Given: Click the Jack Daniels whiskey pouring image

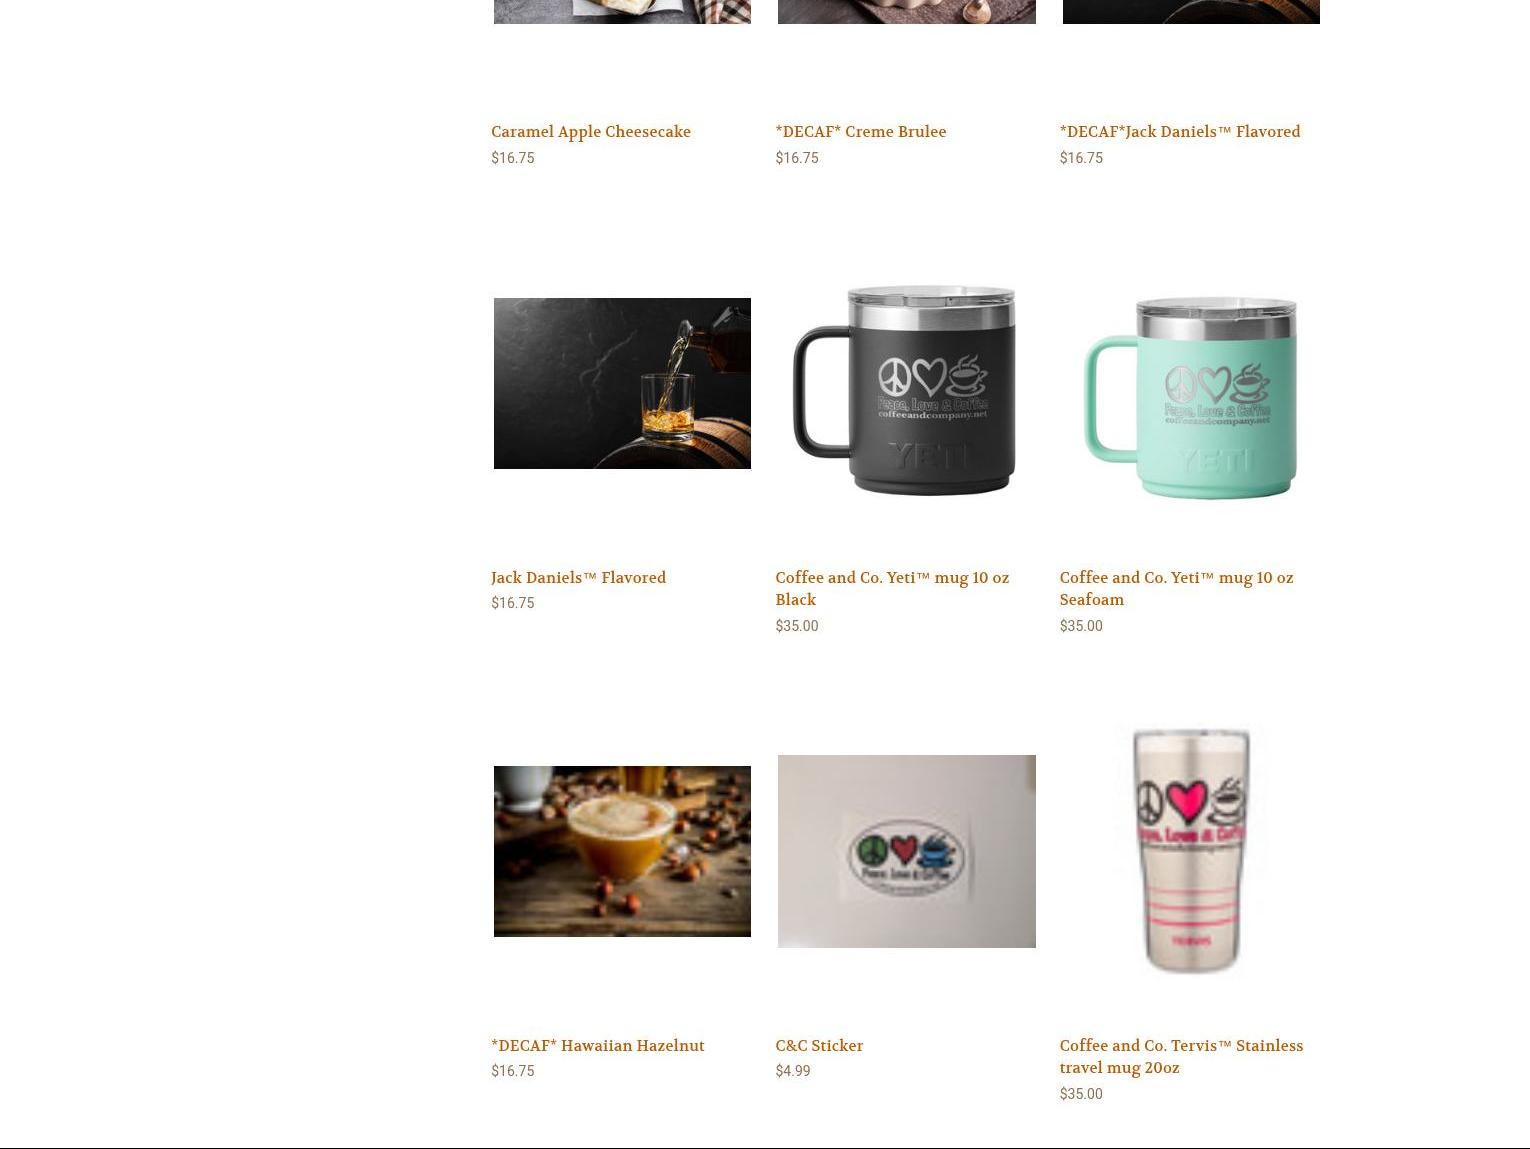Looking at the screenshot, I should (x=622, y=383).
